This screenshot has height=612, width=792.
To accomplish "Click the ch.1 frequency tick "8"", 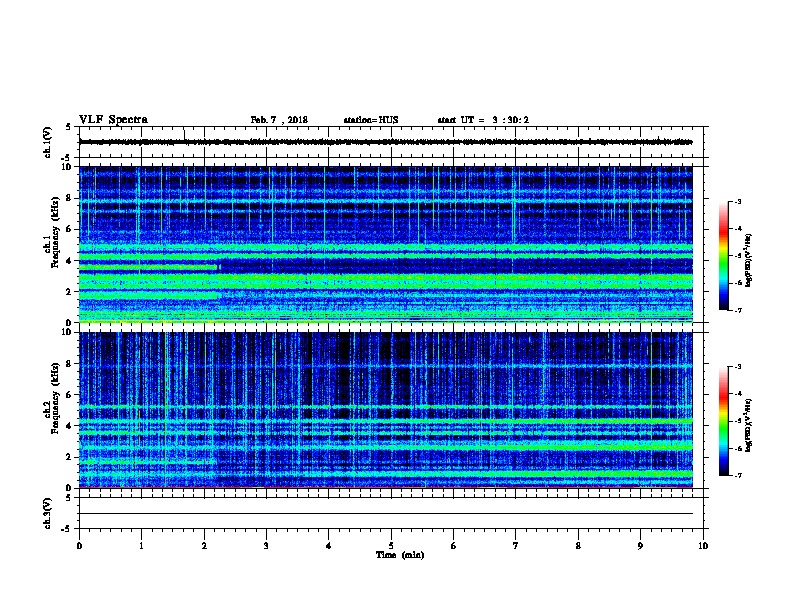I will pyautogui.click(x=69, y=198).
